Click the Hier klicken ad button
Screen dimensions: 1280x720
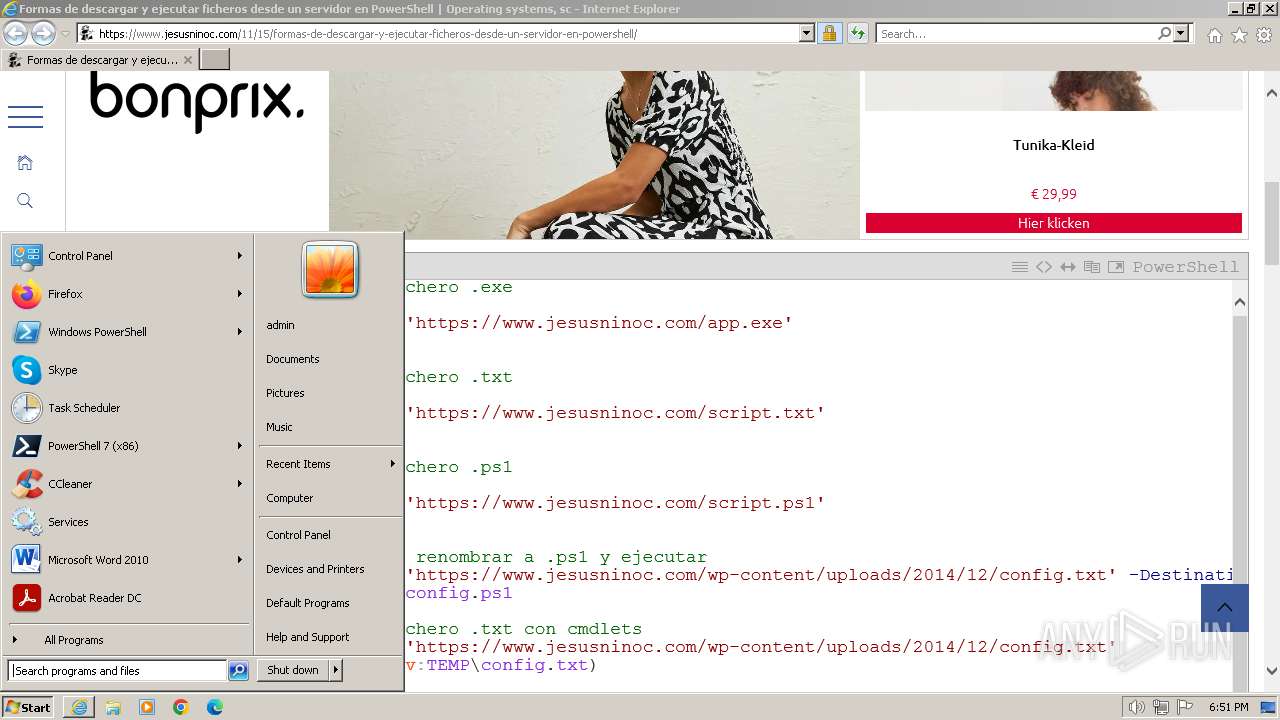coord(1053,223)
